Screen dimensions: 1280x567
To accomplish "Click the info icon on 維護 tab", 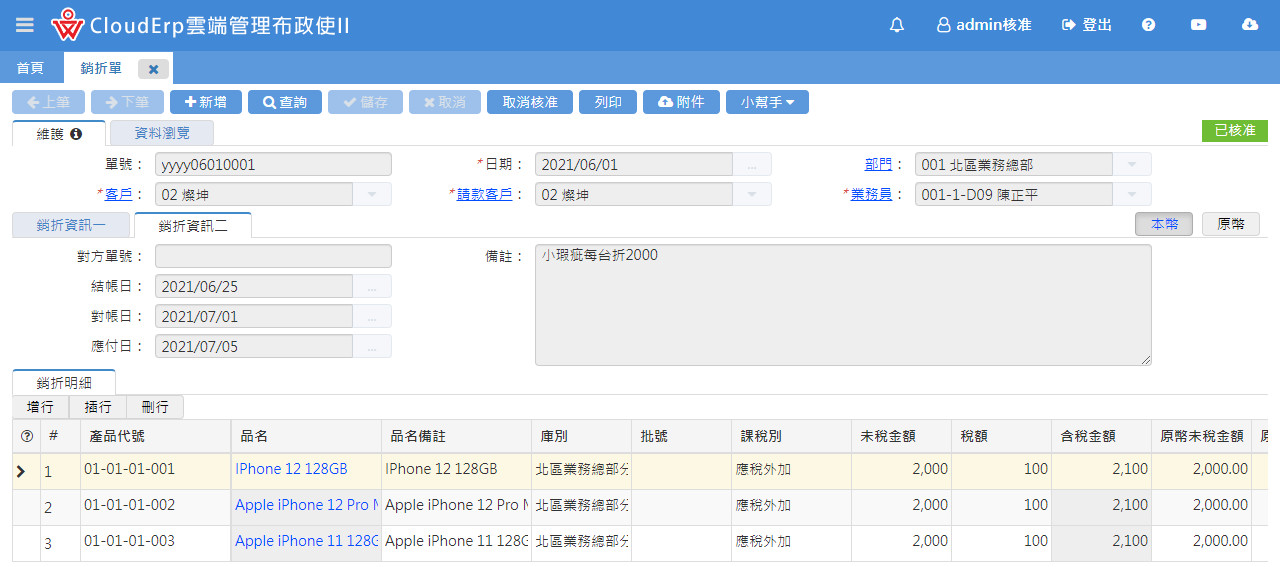I will coord(76,133).
